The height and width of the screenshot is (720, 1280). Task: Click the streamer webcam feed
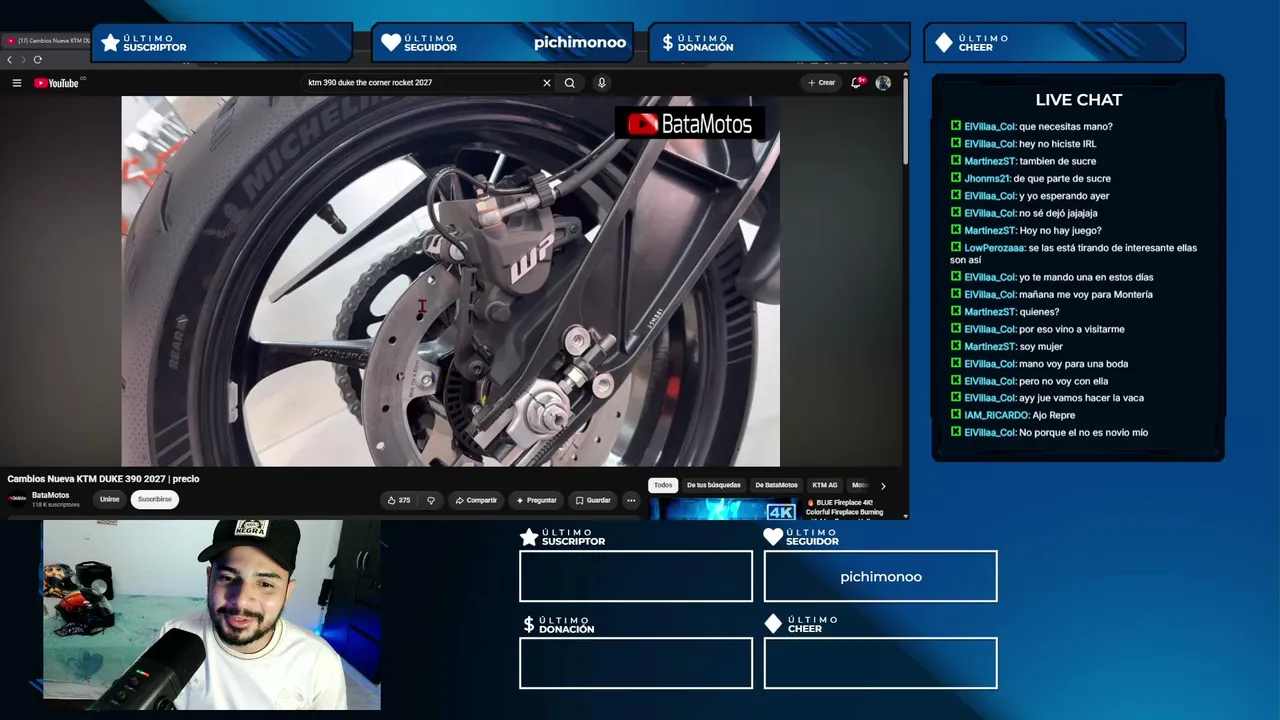[x=212, y=614]
